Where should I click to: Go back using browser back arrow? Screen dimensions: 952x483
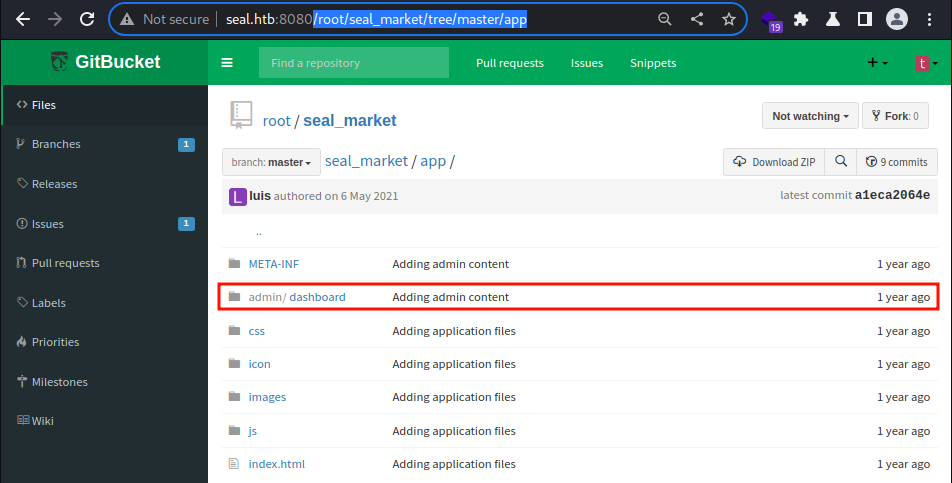[x=23, y=19]
